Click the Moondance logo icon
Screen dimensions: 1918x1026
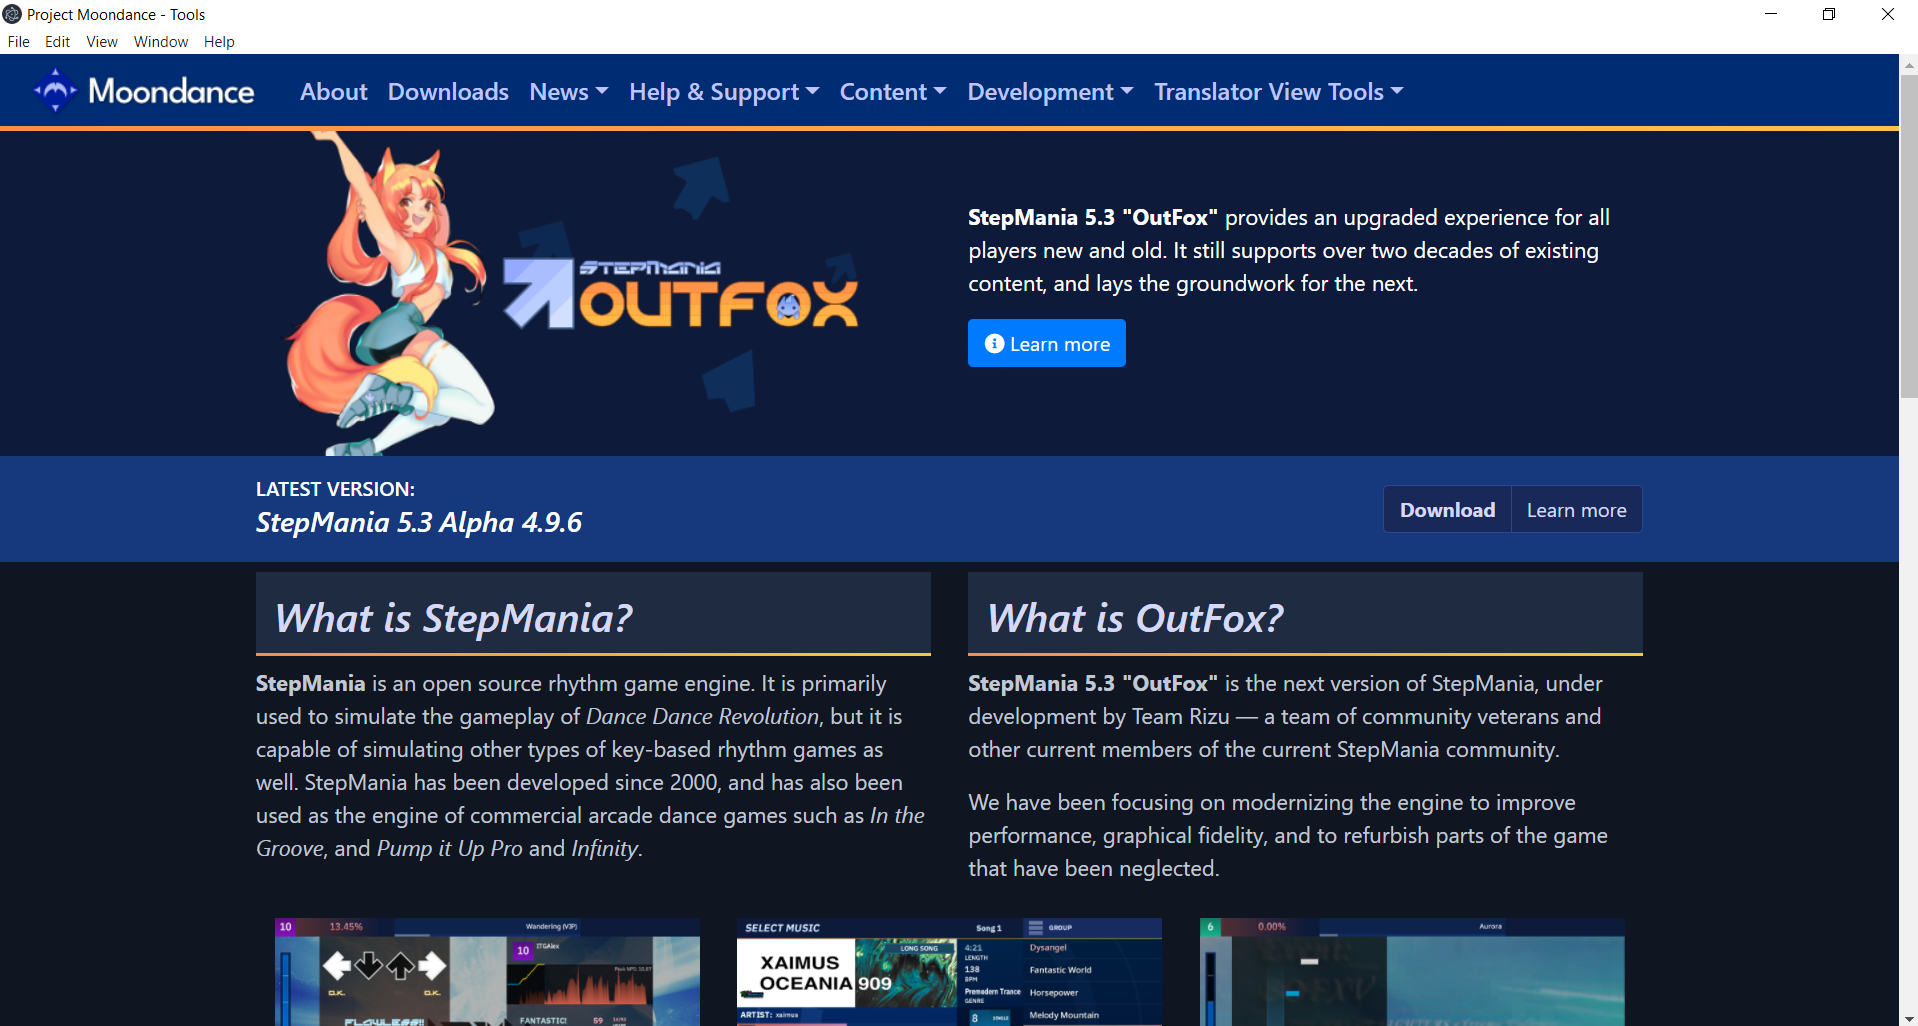[55, 91]
